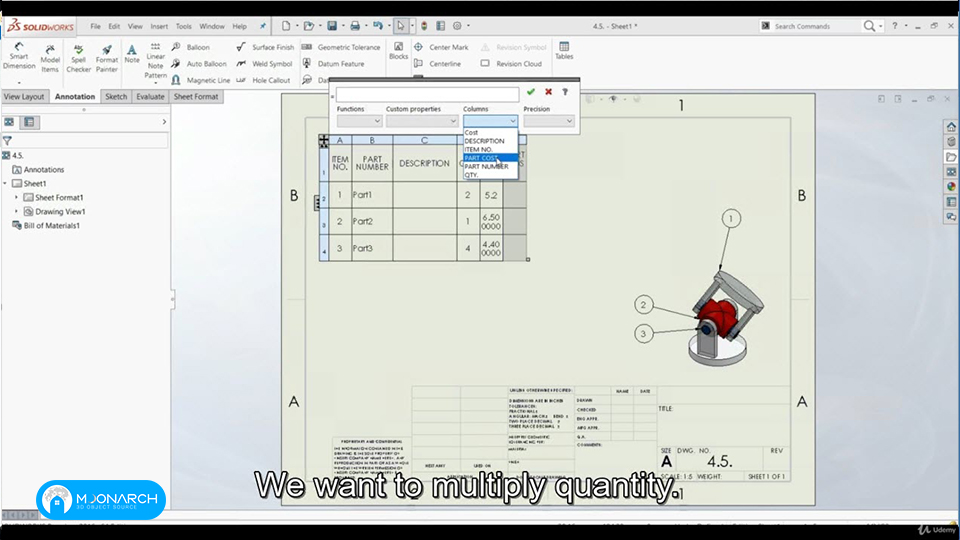
Task: Collapse the Sheet1 tree node
Action: pos(6,183)
